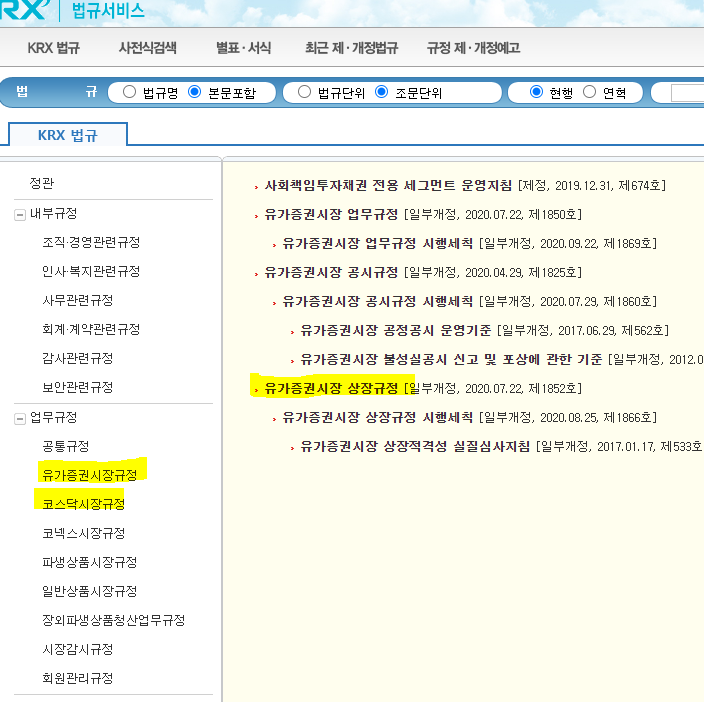This screenshot has width=704, height=702.
Task: Collapse the 업무규정 tree node
Action: pos(20,419)
